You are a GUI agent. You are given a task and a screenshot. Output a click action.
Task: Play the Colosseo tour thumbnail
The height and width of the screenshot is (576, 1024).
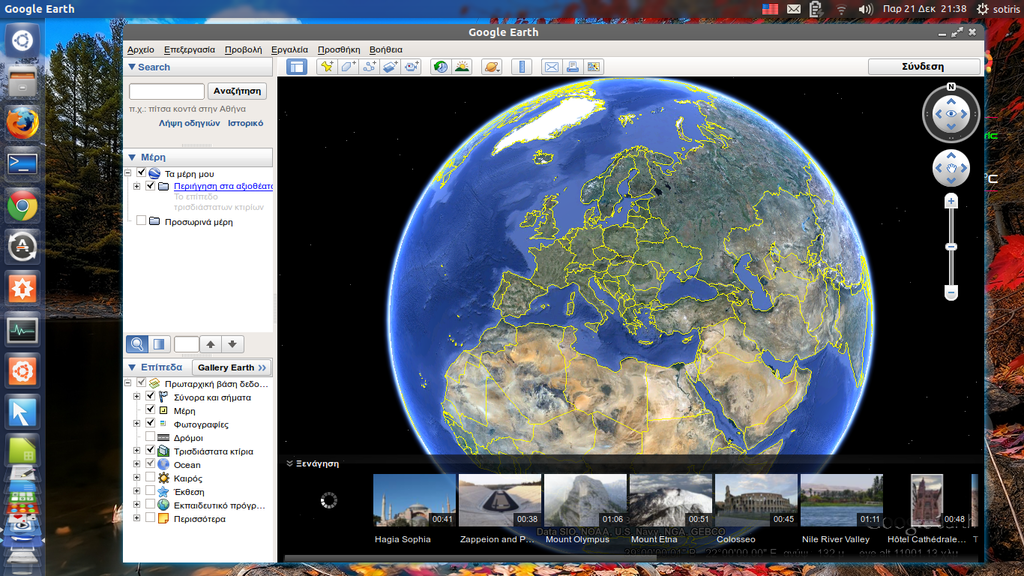[756, 500]
